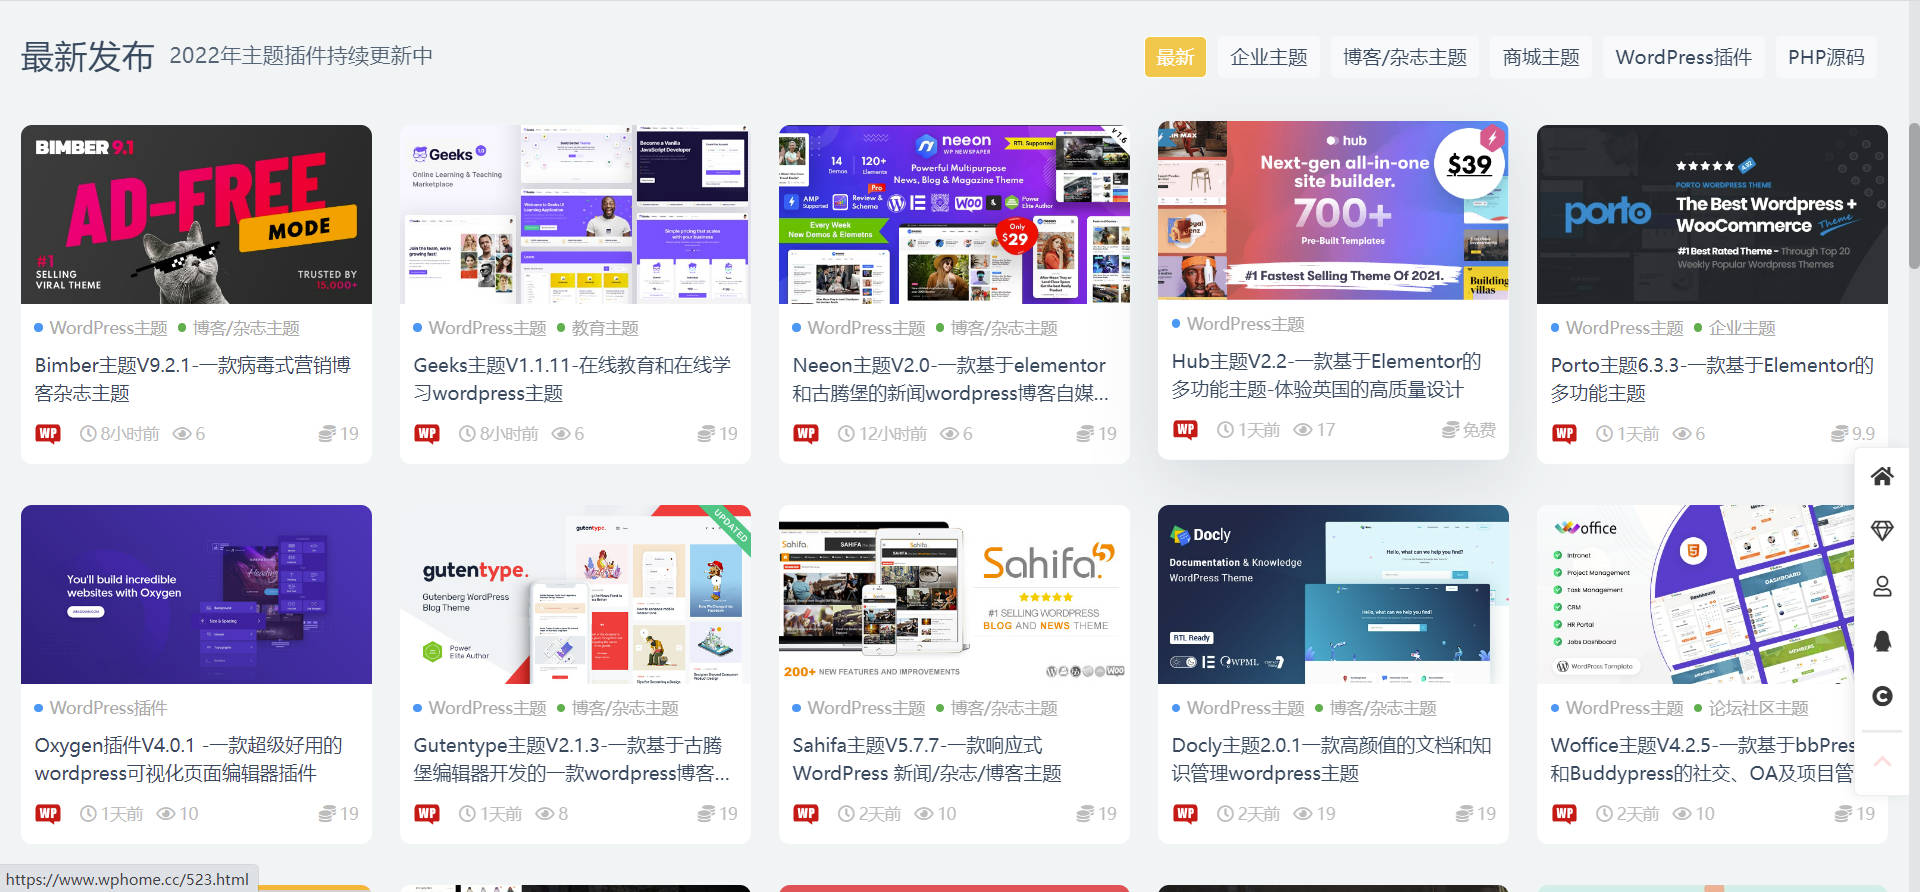Click the Bimber AD-FREE MODE thumbnail

tap(196, 214)
